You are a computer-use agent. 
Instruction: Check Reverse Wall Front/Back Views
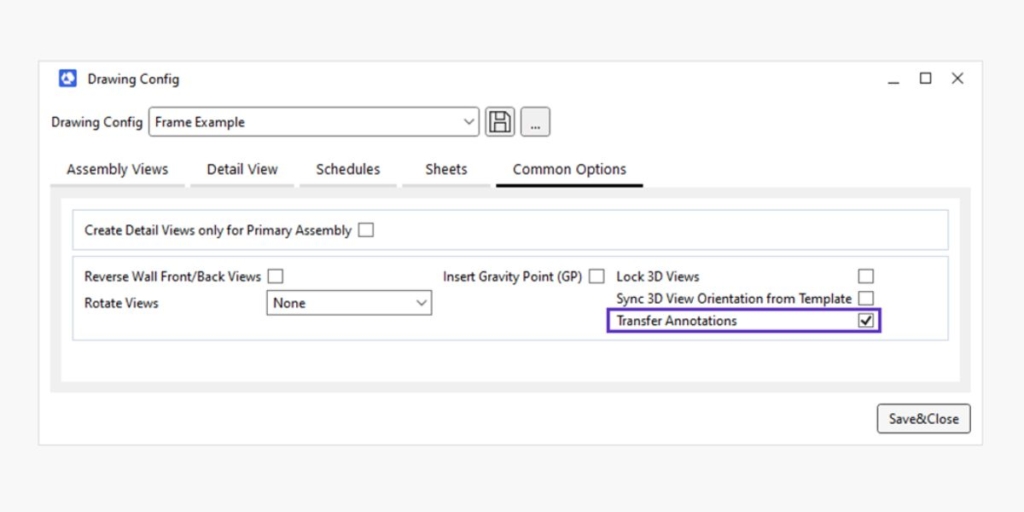pyautogui.click(x=276, y=276)
